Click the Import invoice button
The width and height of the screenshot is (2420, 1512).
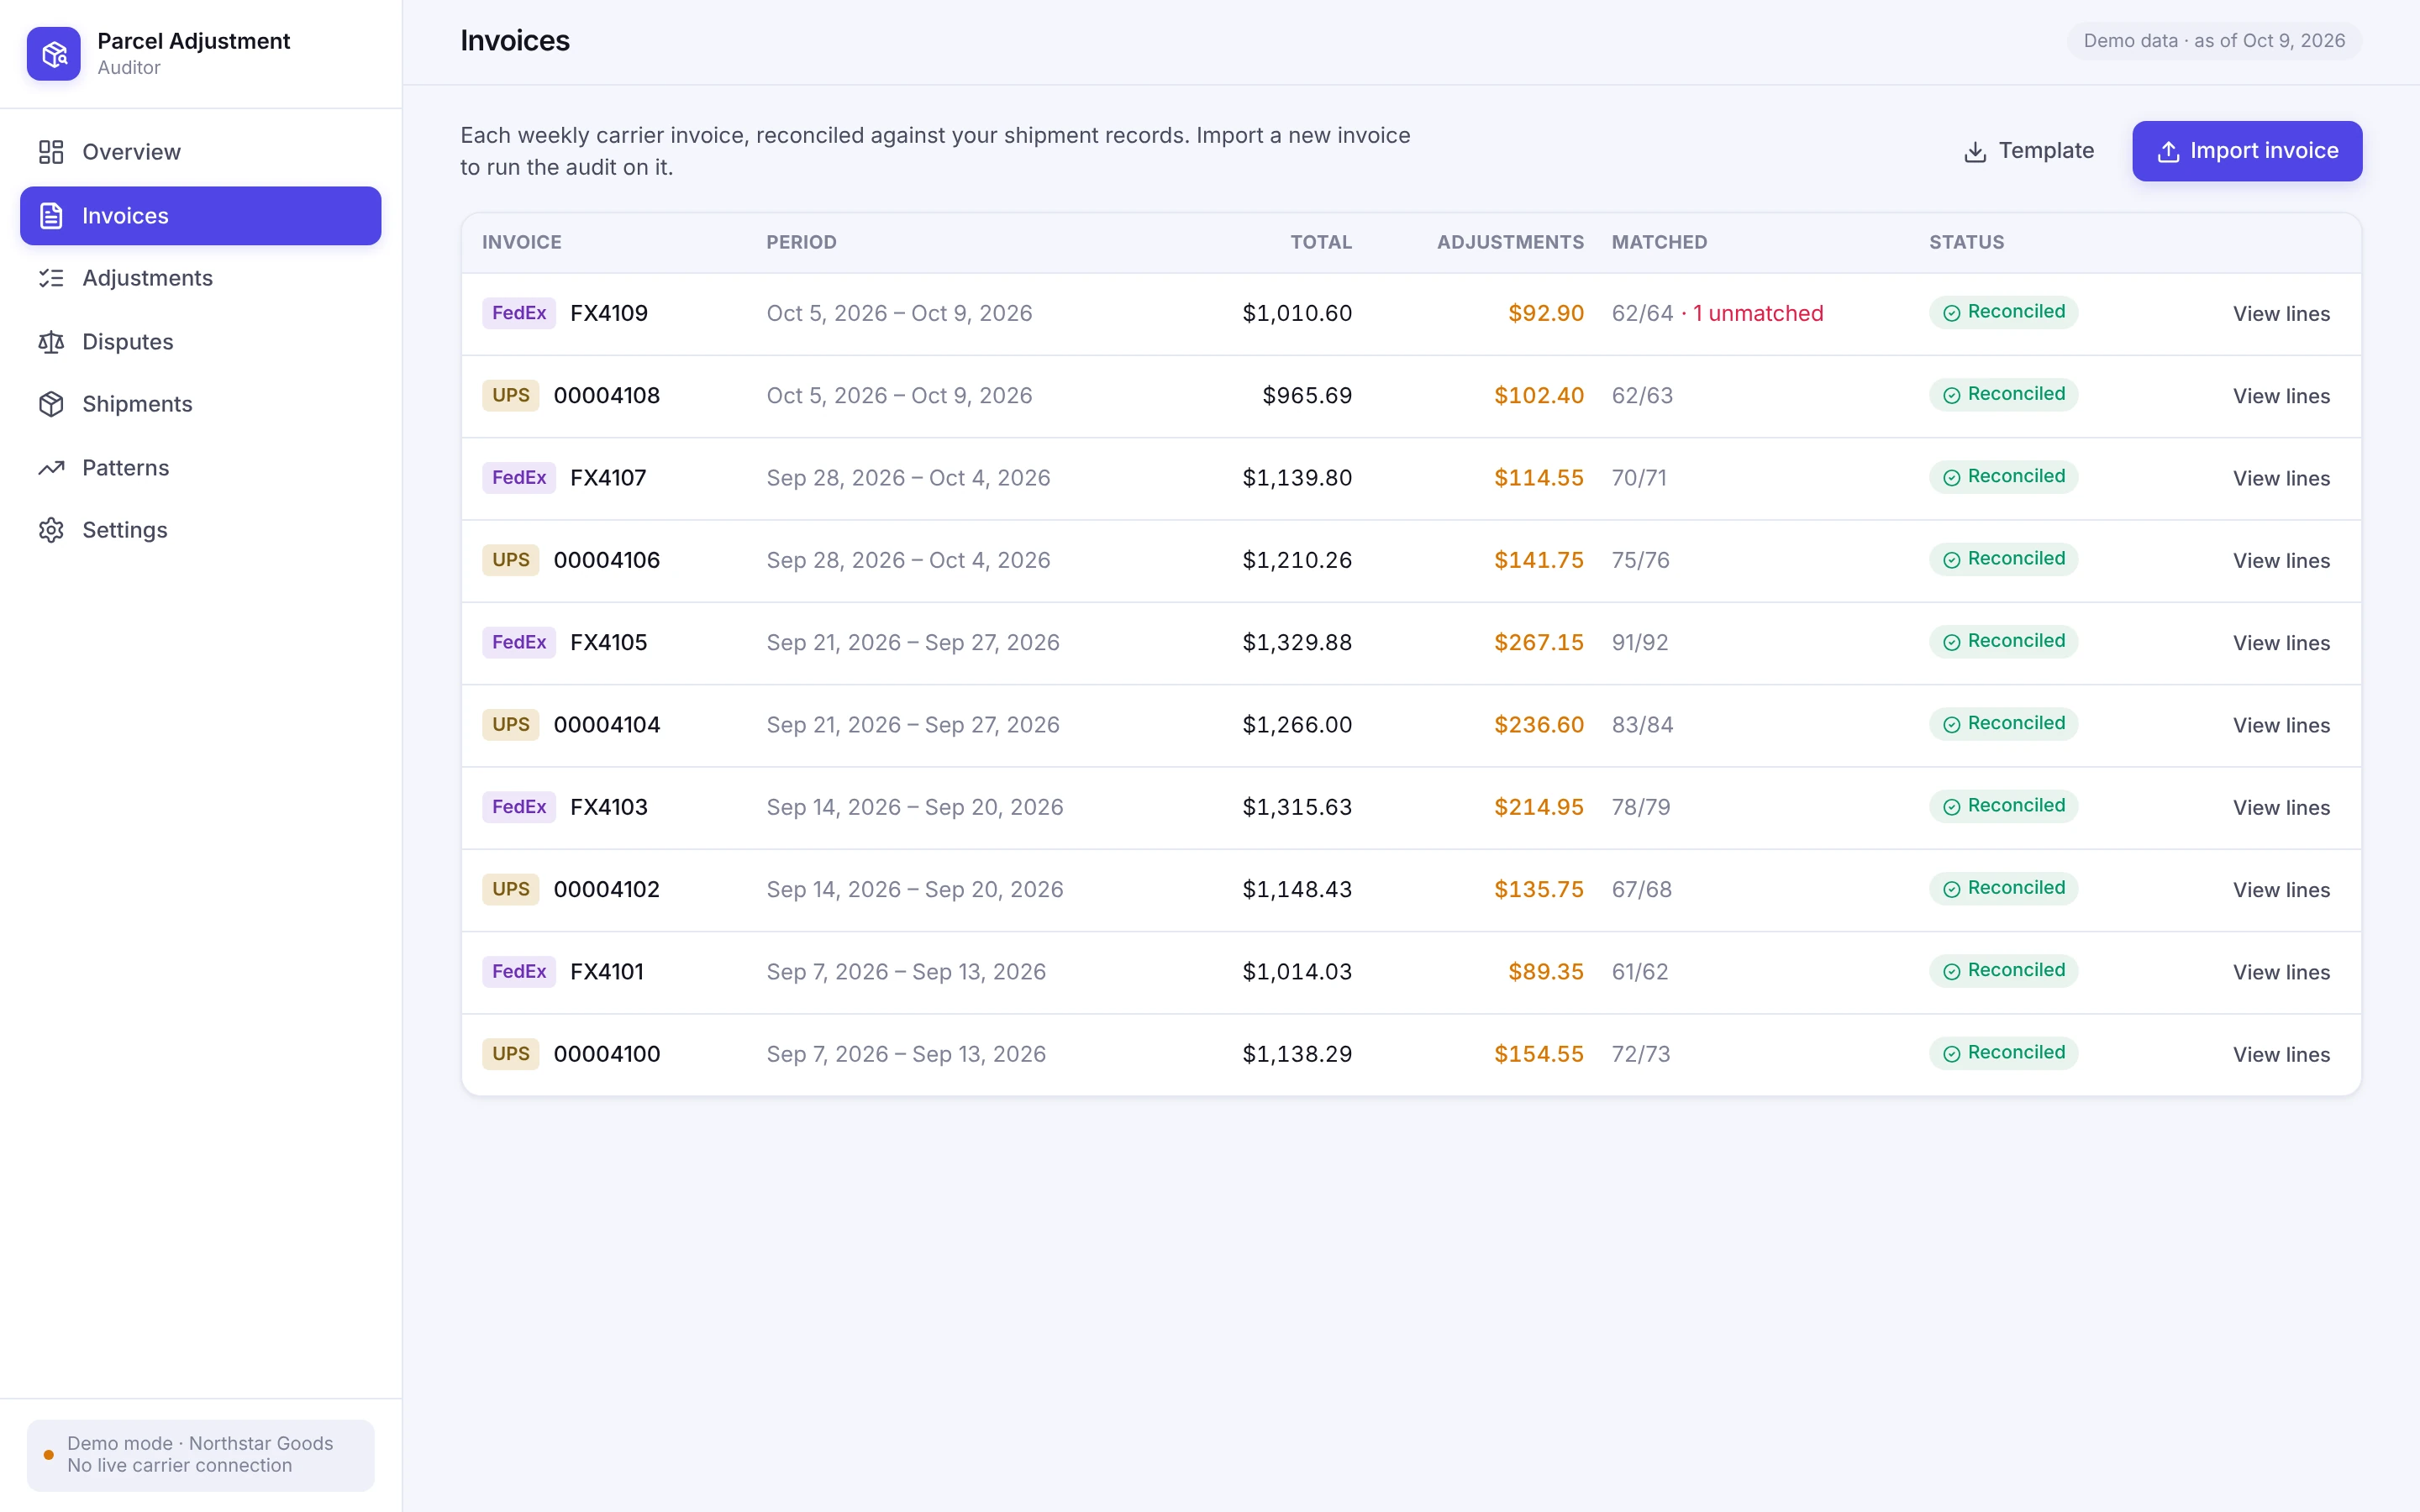tap(2247, 151)
